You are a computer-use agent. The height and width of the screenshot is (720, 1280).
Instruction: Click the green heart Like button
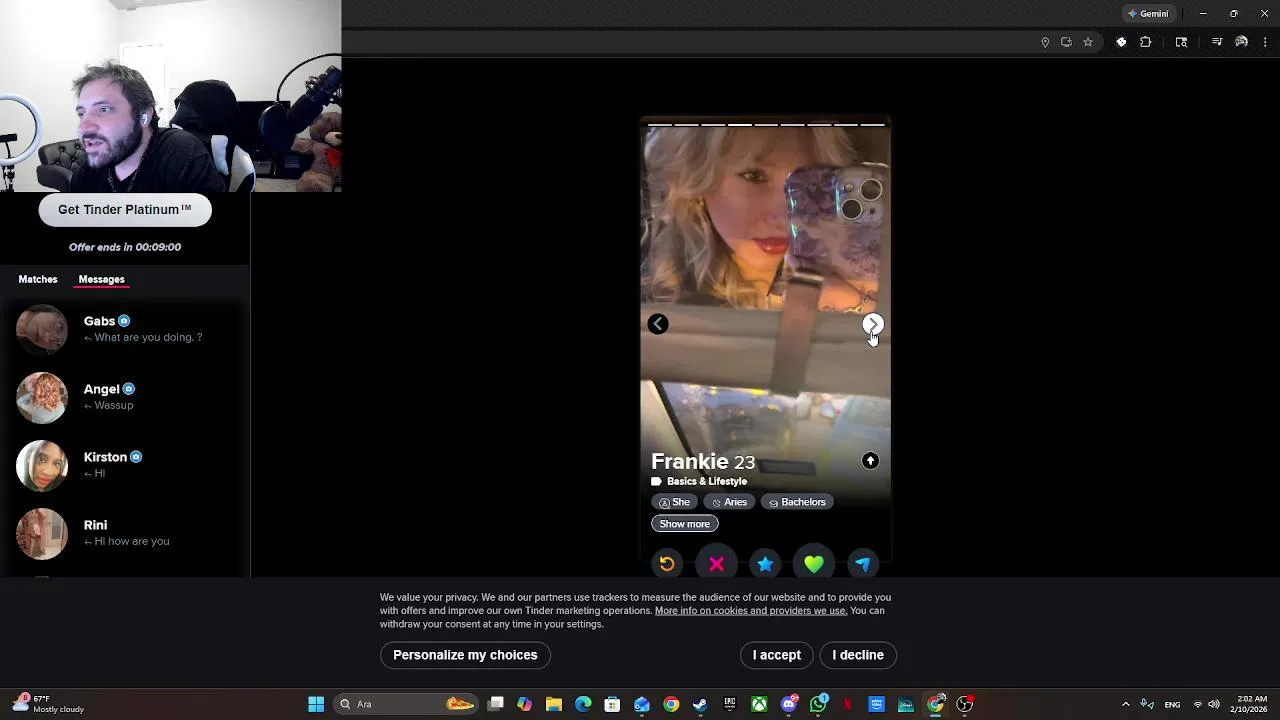814,564
